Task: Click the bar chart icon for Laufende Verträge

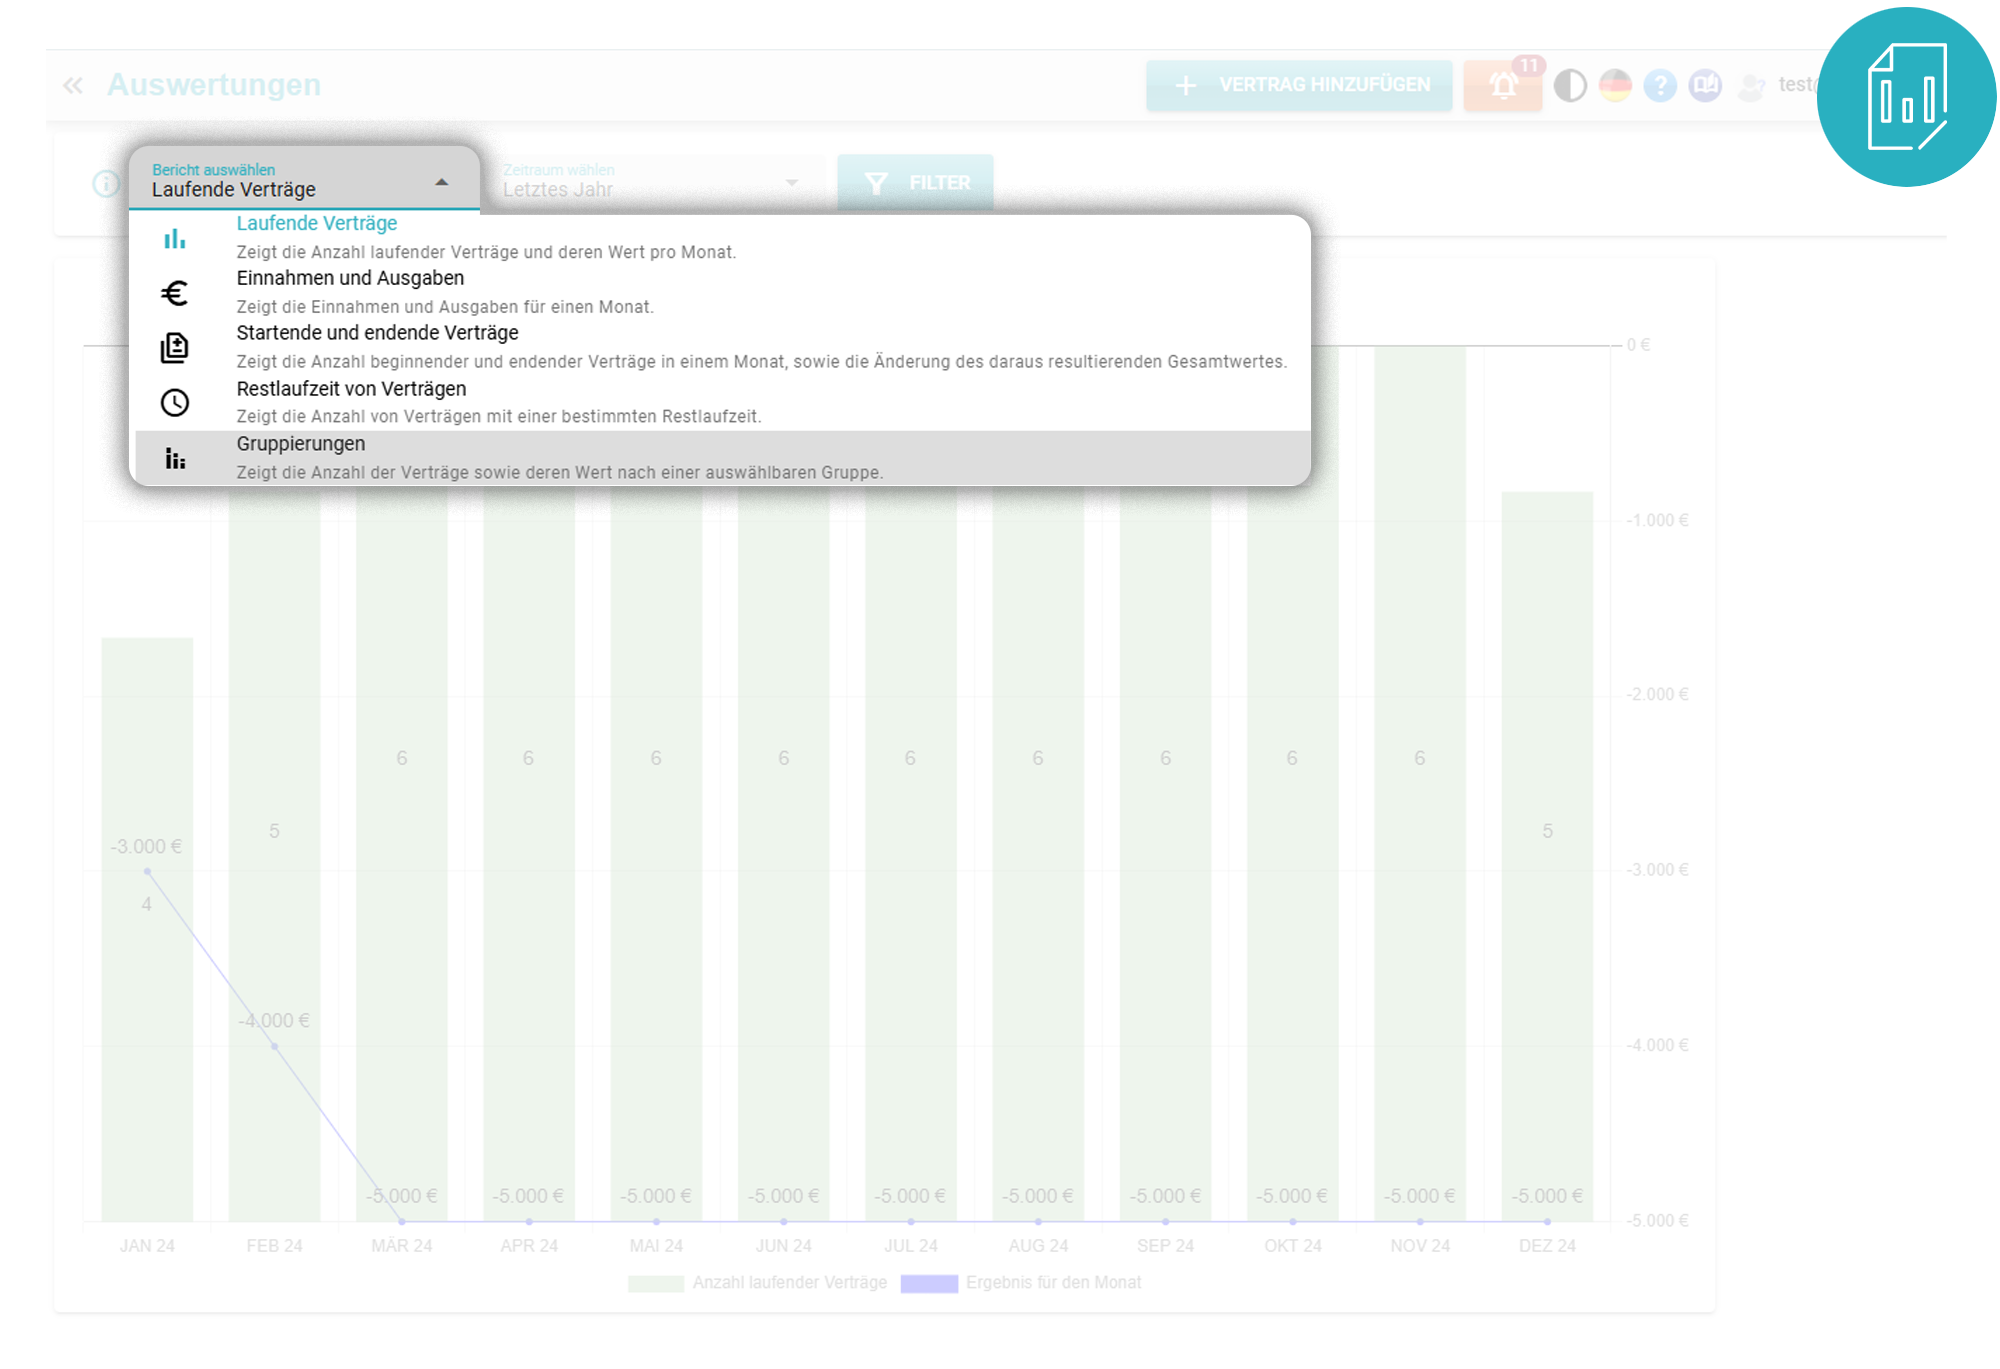Action: [x=175, y=239]
